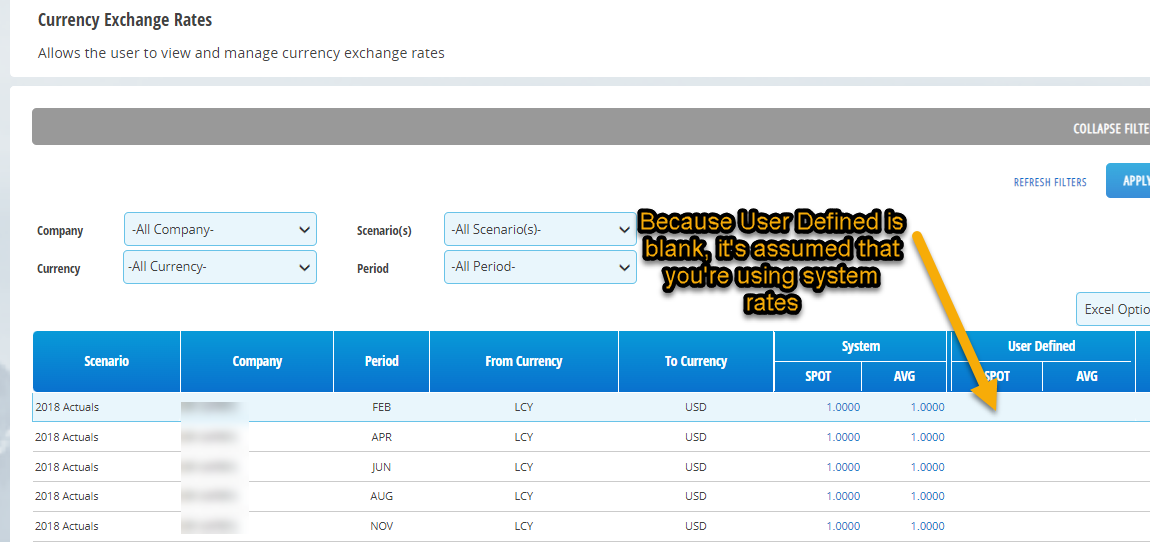Sort by the Period column header

click(x=381, y=361)
